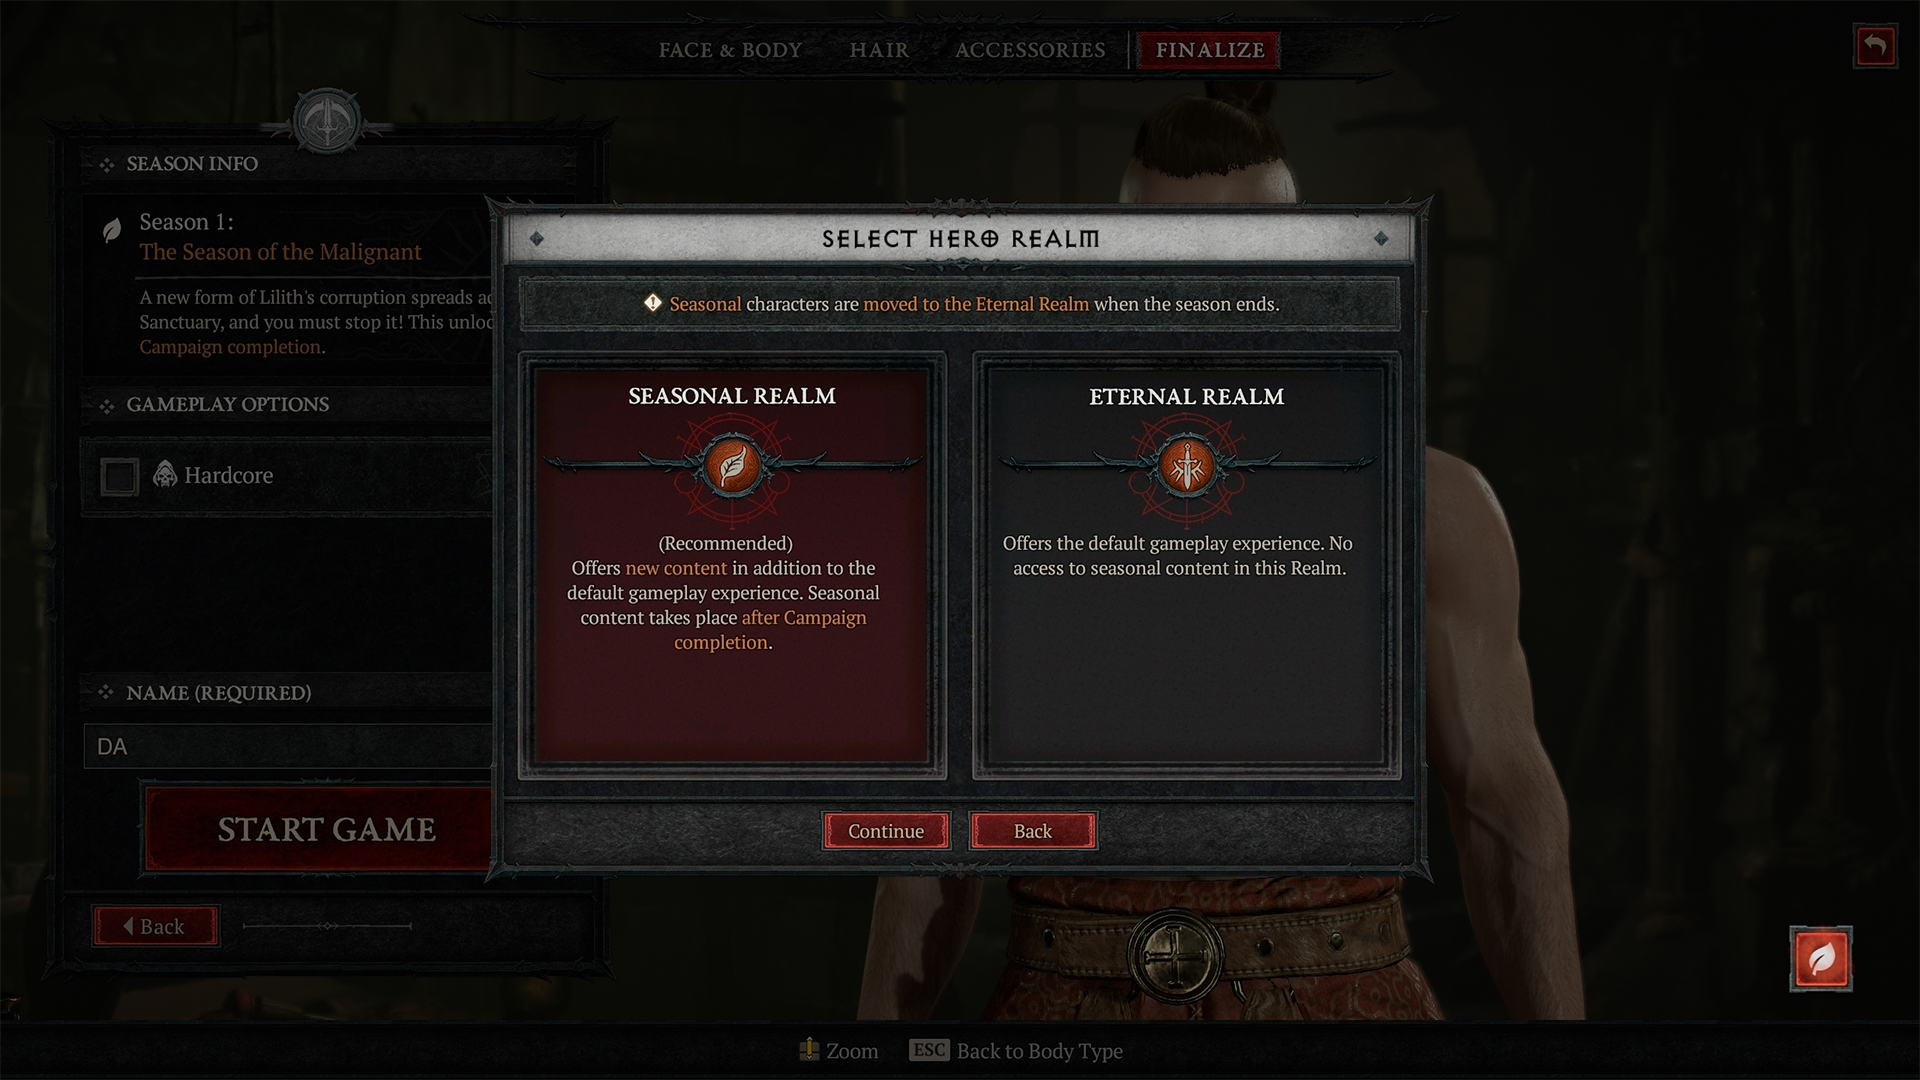The height and width of the screenshot is (1080, 1920).
Task: Click the character name input field
Action: 293,745
